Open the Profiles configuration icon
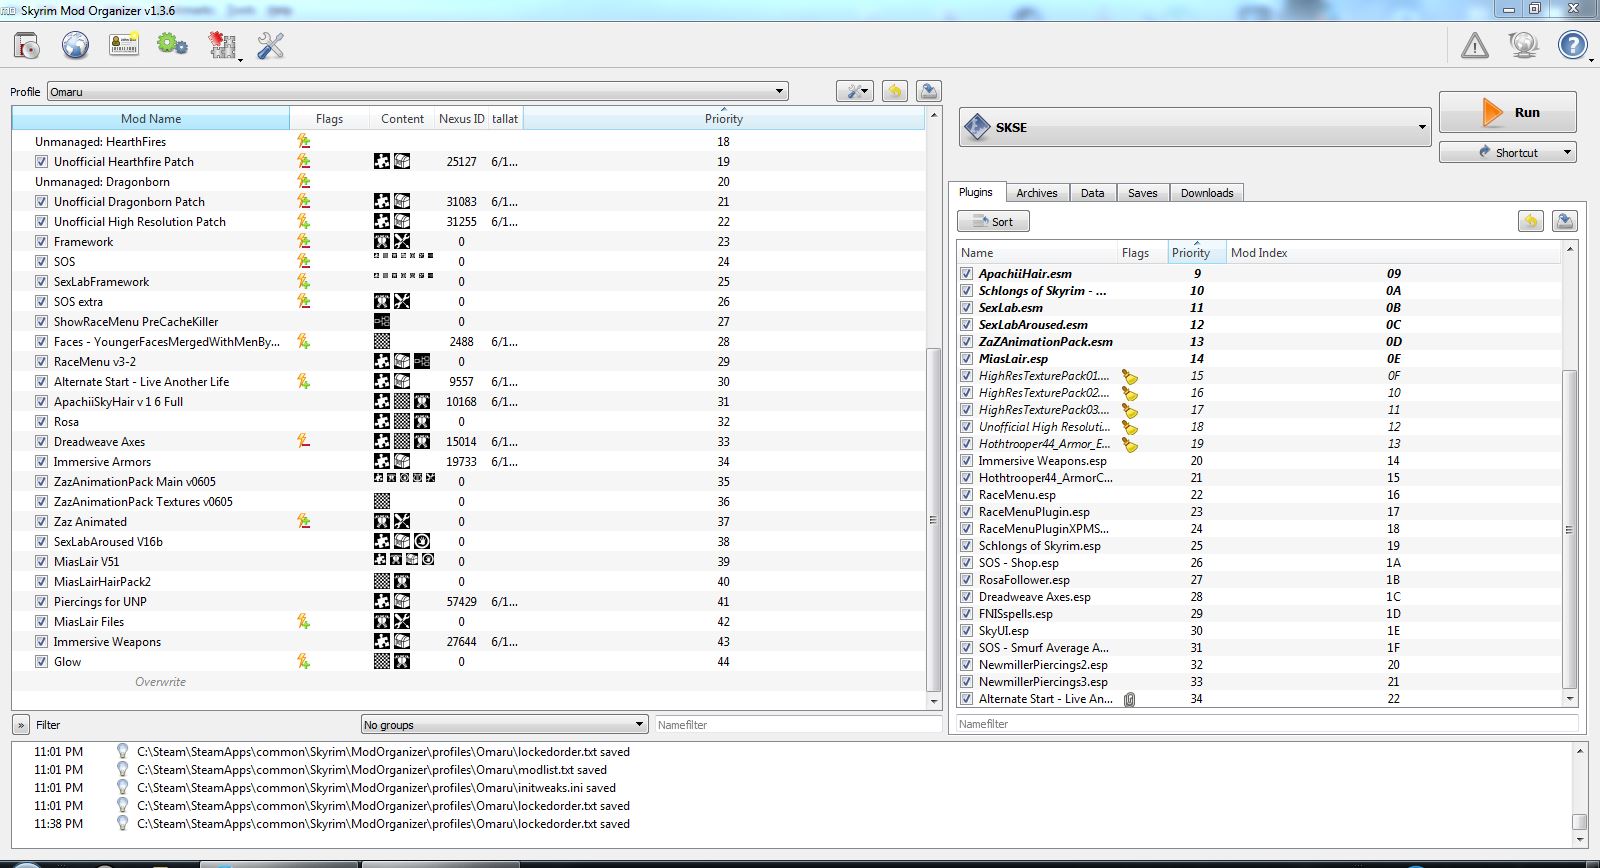This screenshot has height=868, width=1600. click(x=124, y=45)
